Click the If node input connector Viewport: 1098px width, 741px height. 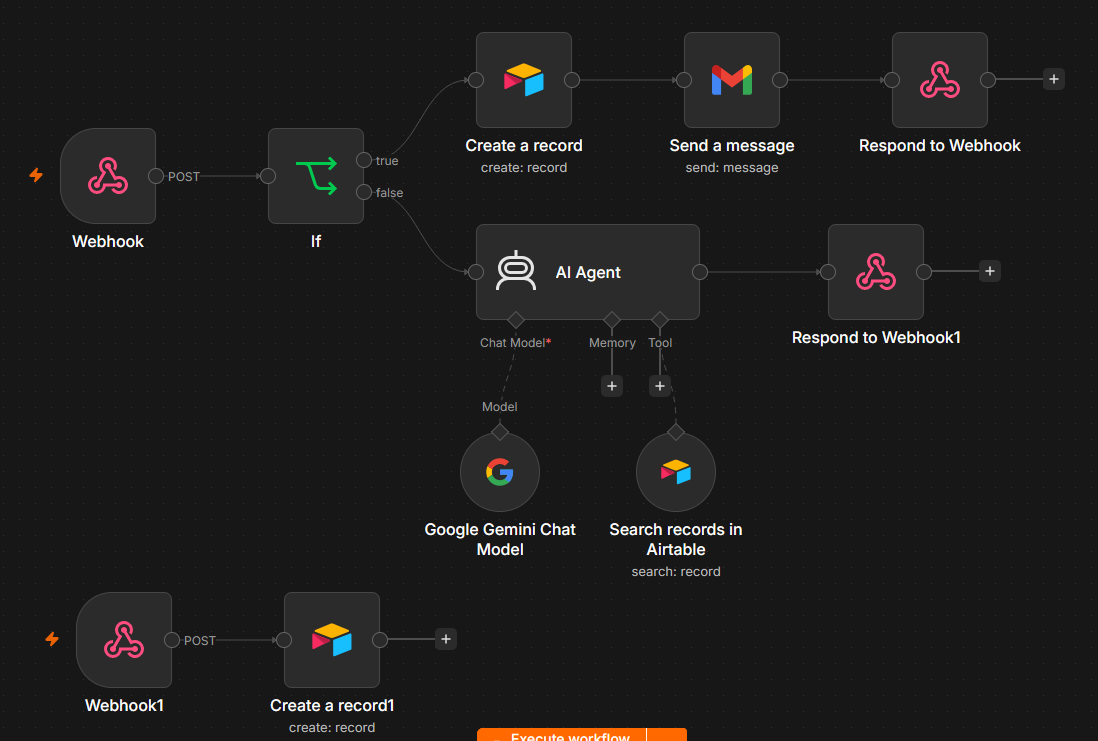coord(268,176)
